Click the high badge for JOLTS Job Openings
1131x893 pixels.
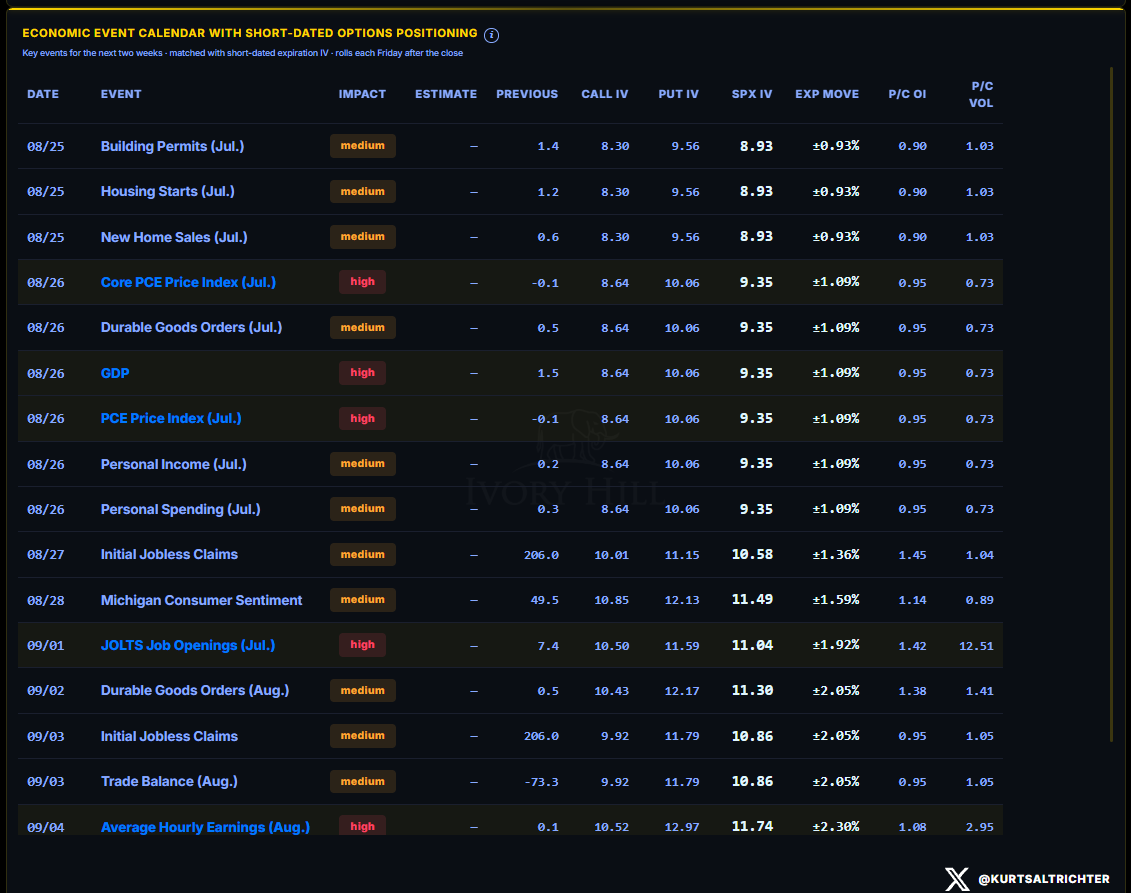tap(362, 645)
